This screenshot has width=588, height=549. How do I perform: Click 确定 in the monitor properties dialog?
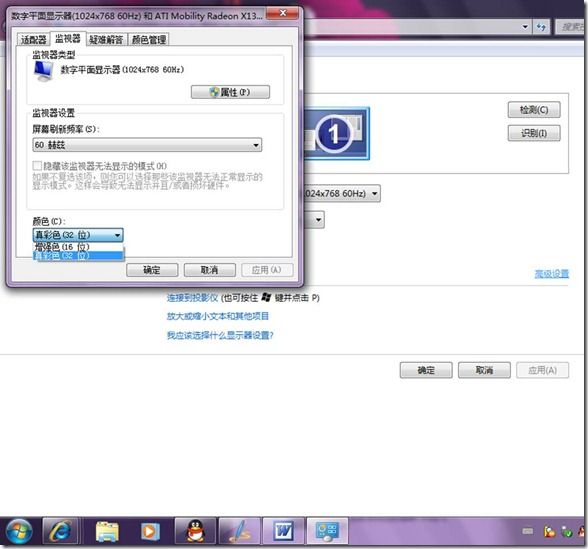152,270
